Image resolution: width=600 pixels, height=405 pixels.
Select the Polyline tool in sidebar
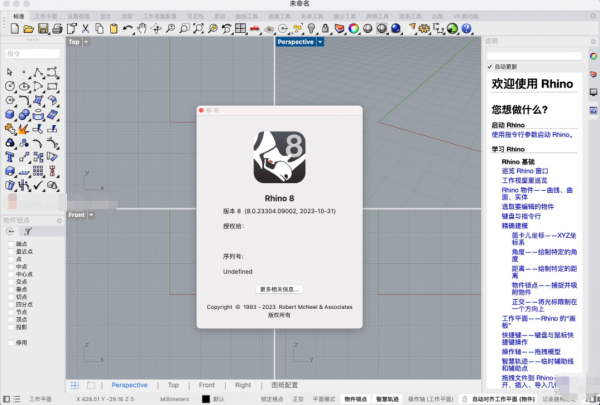(38, 72)
